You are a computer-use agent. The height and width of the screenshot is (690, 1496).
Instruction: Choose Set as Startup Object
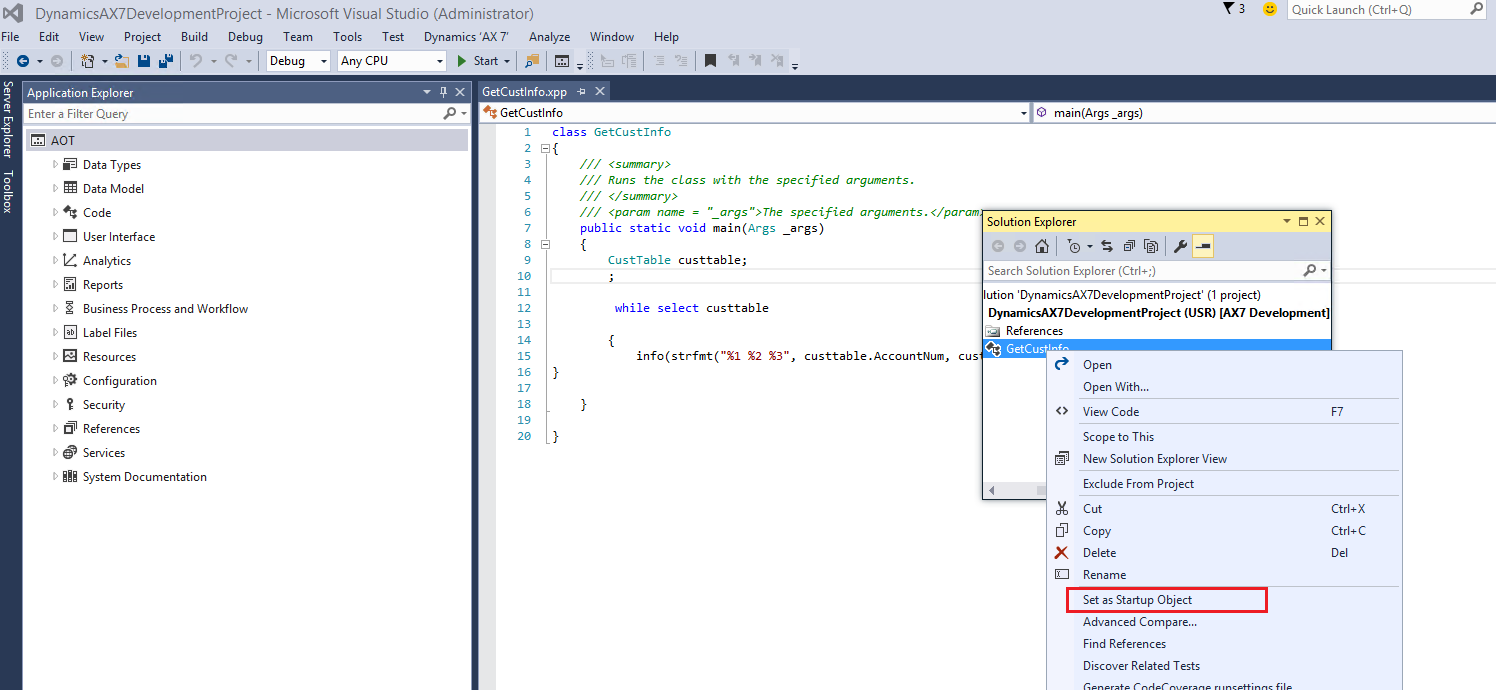click(1135, 599)
